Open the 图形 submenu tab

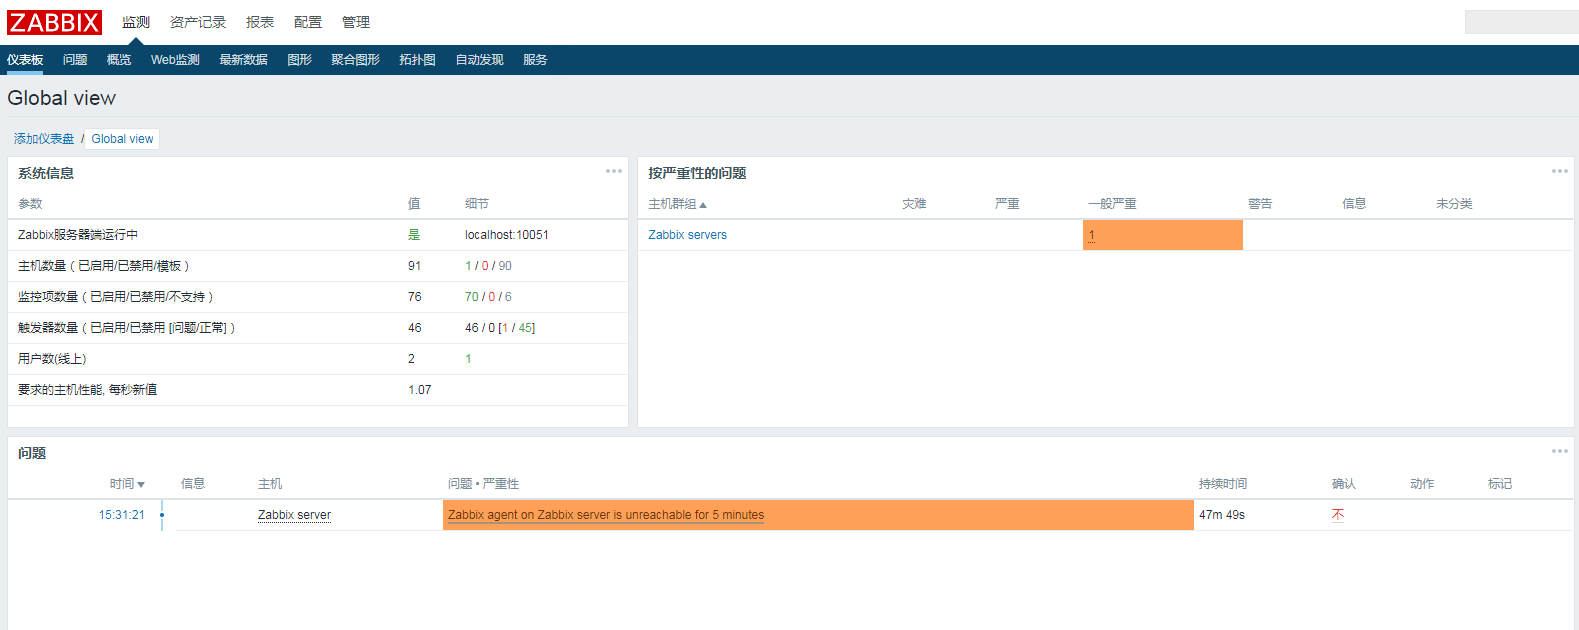tap(299, 60)
